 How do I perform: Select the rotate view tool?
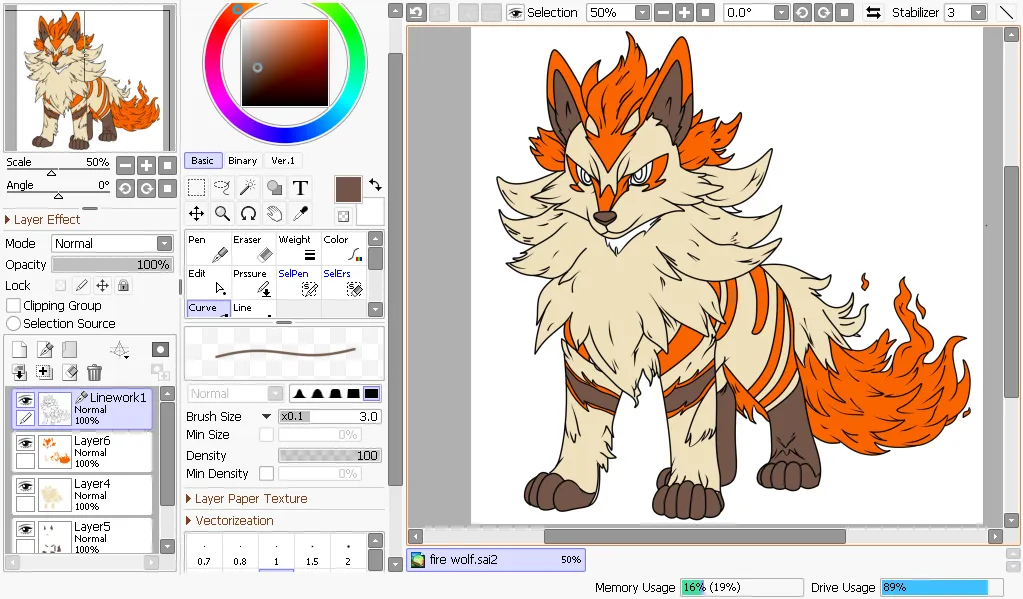pyautogui.click(x=248, y=213)
